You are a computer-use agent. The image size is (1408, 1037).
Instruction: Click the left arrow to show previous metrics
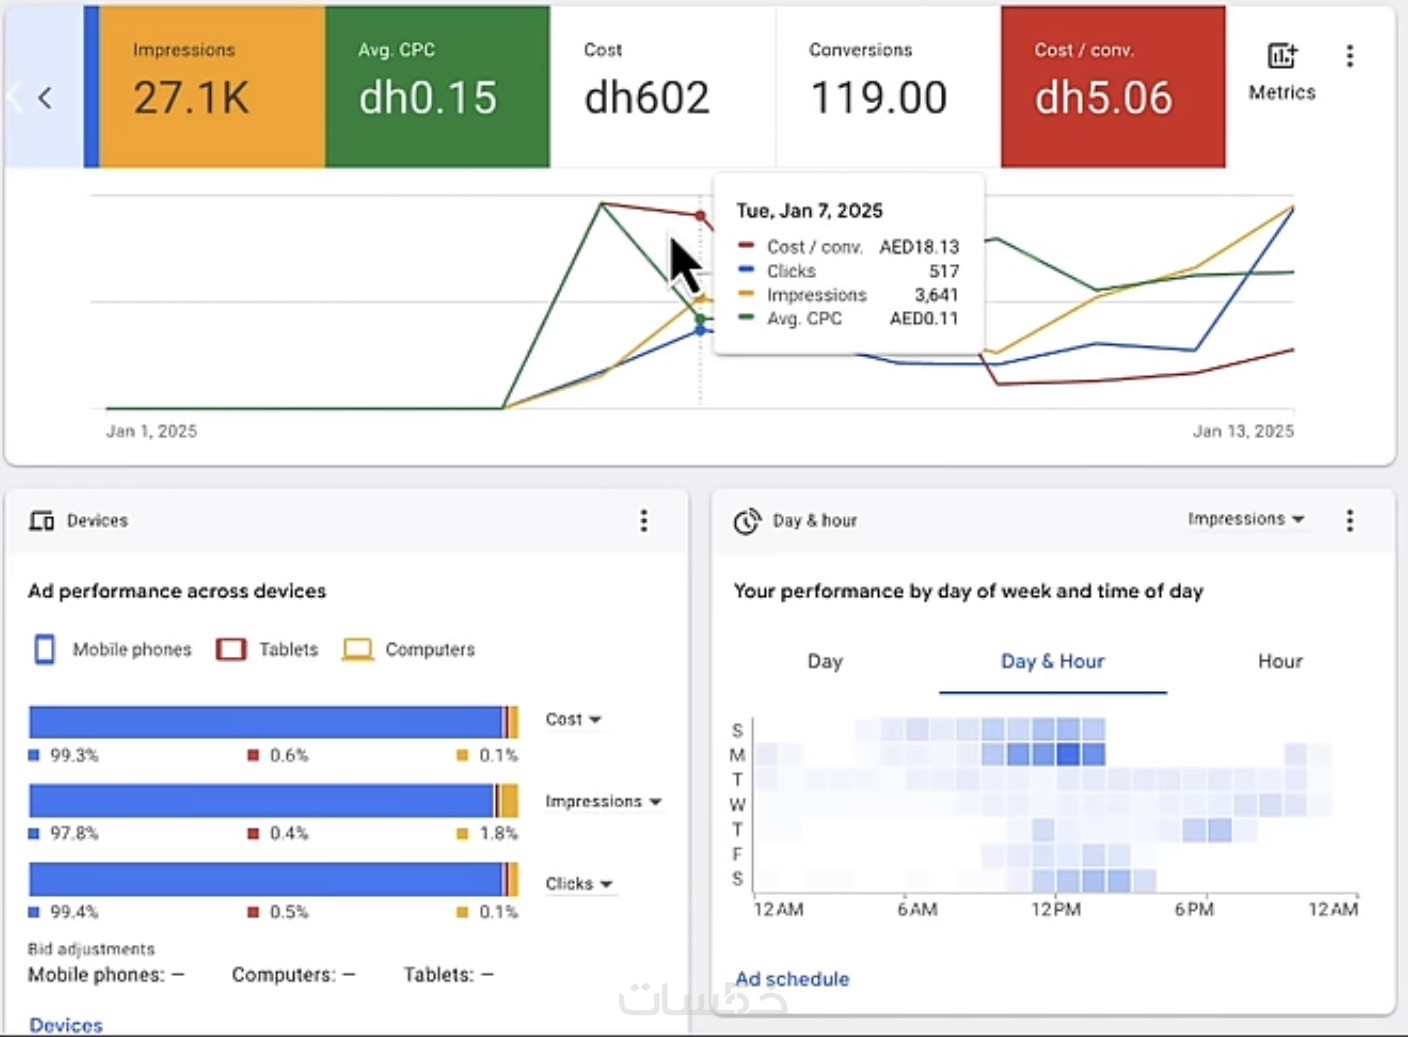pyautogui.click(x=45, y=97)
